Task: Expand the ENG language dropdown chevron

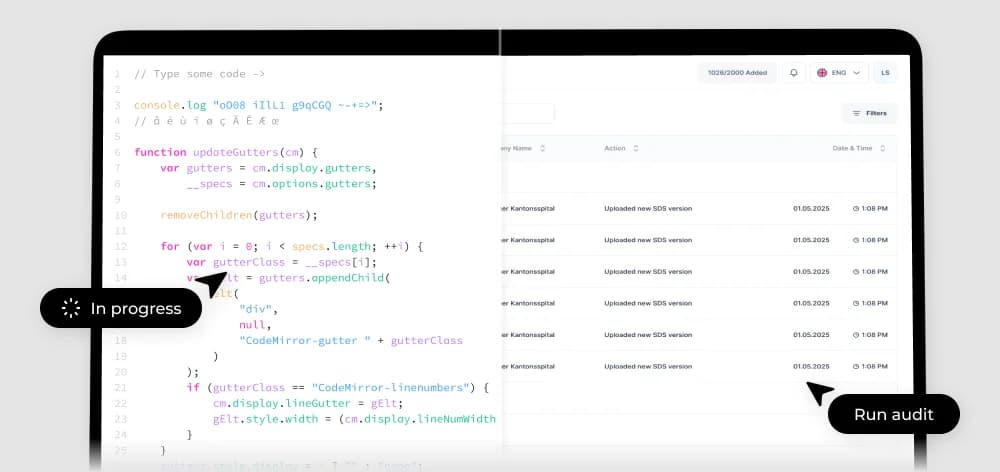Action: (x=856, y=73)
